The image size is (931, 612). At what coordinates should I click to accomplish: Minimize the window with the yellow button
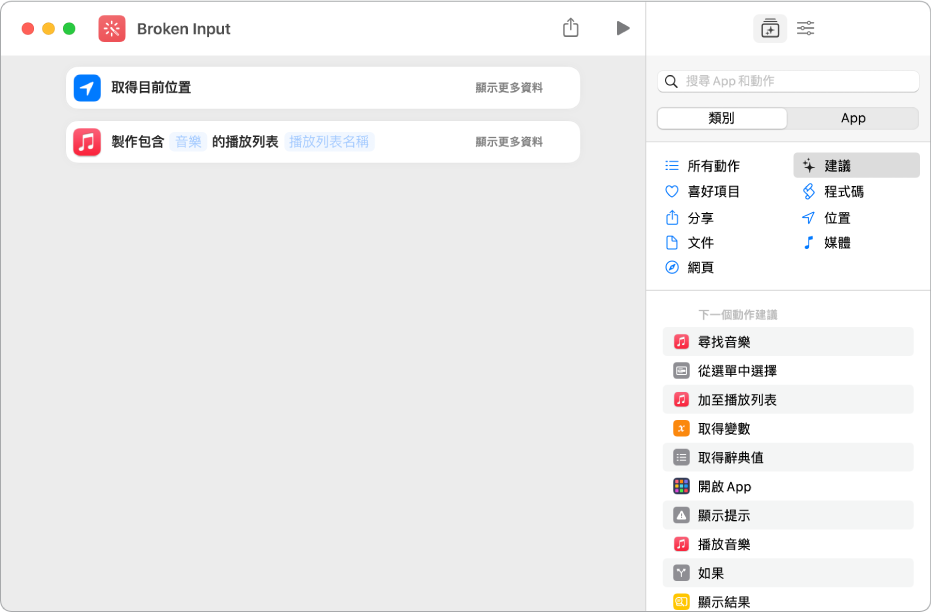pyautogui.click(x=49, y=28)
